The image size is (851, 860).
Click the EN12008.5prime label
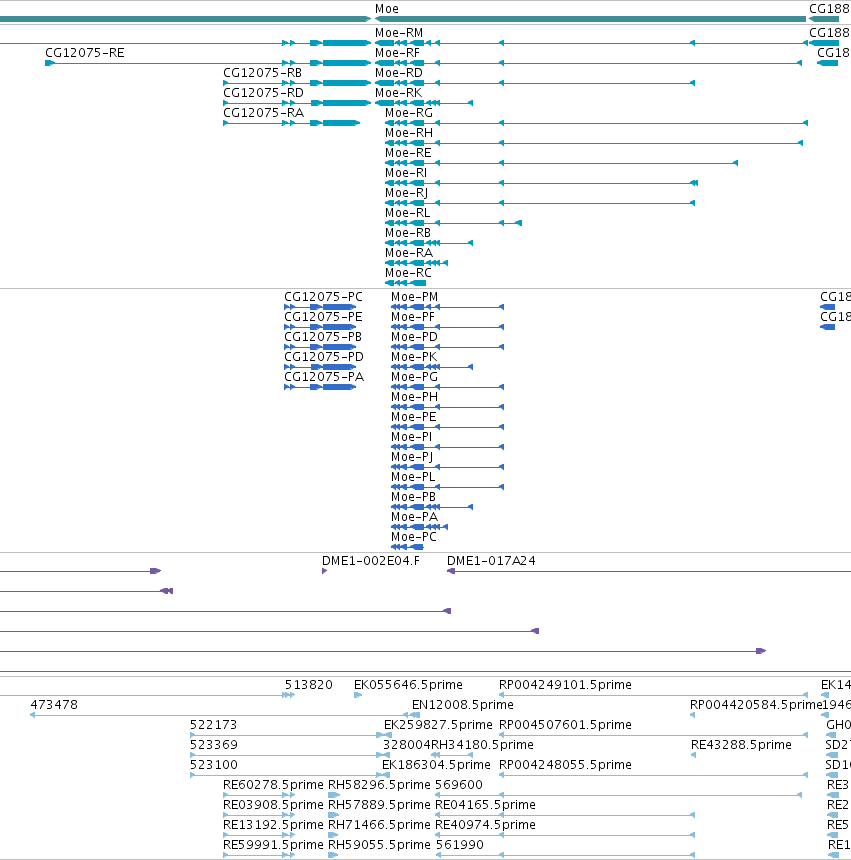[463, 705]
